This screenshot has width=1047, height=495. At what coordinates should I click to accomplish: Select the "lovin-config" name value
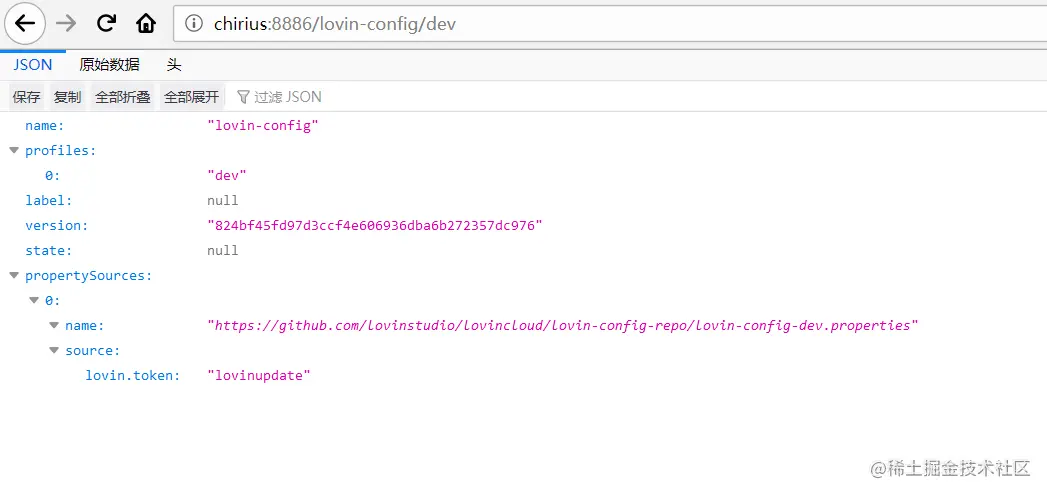coord(262,126)
